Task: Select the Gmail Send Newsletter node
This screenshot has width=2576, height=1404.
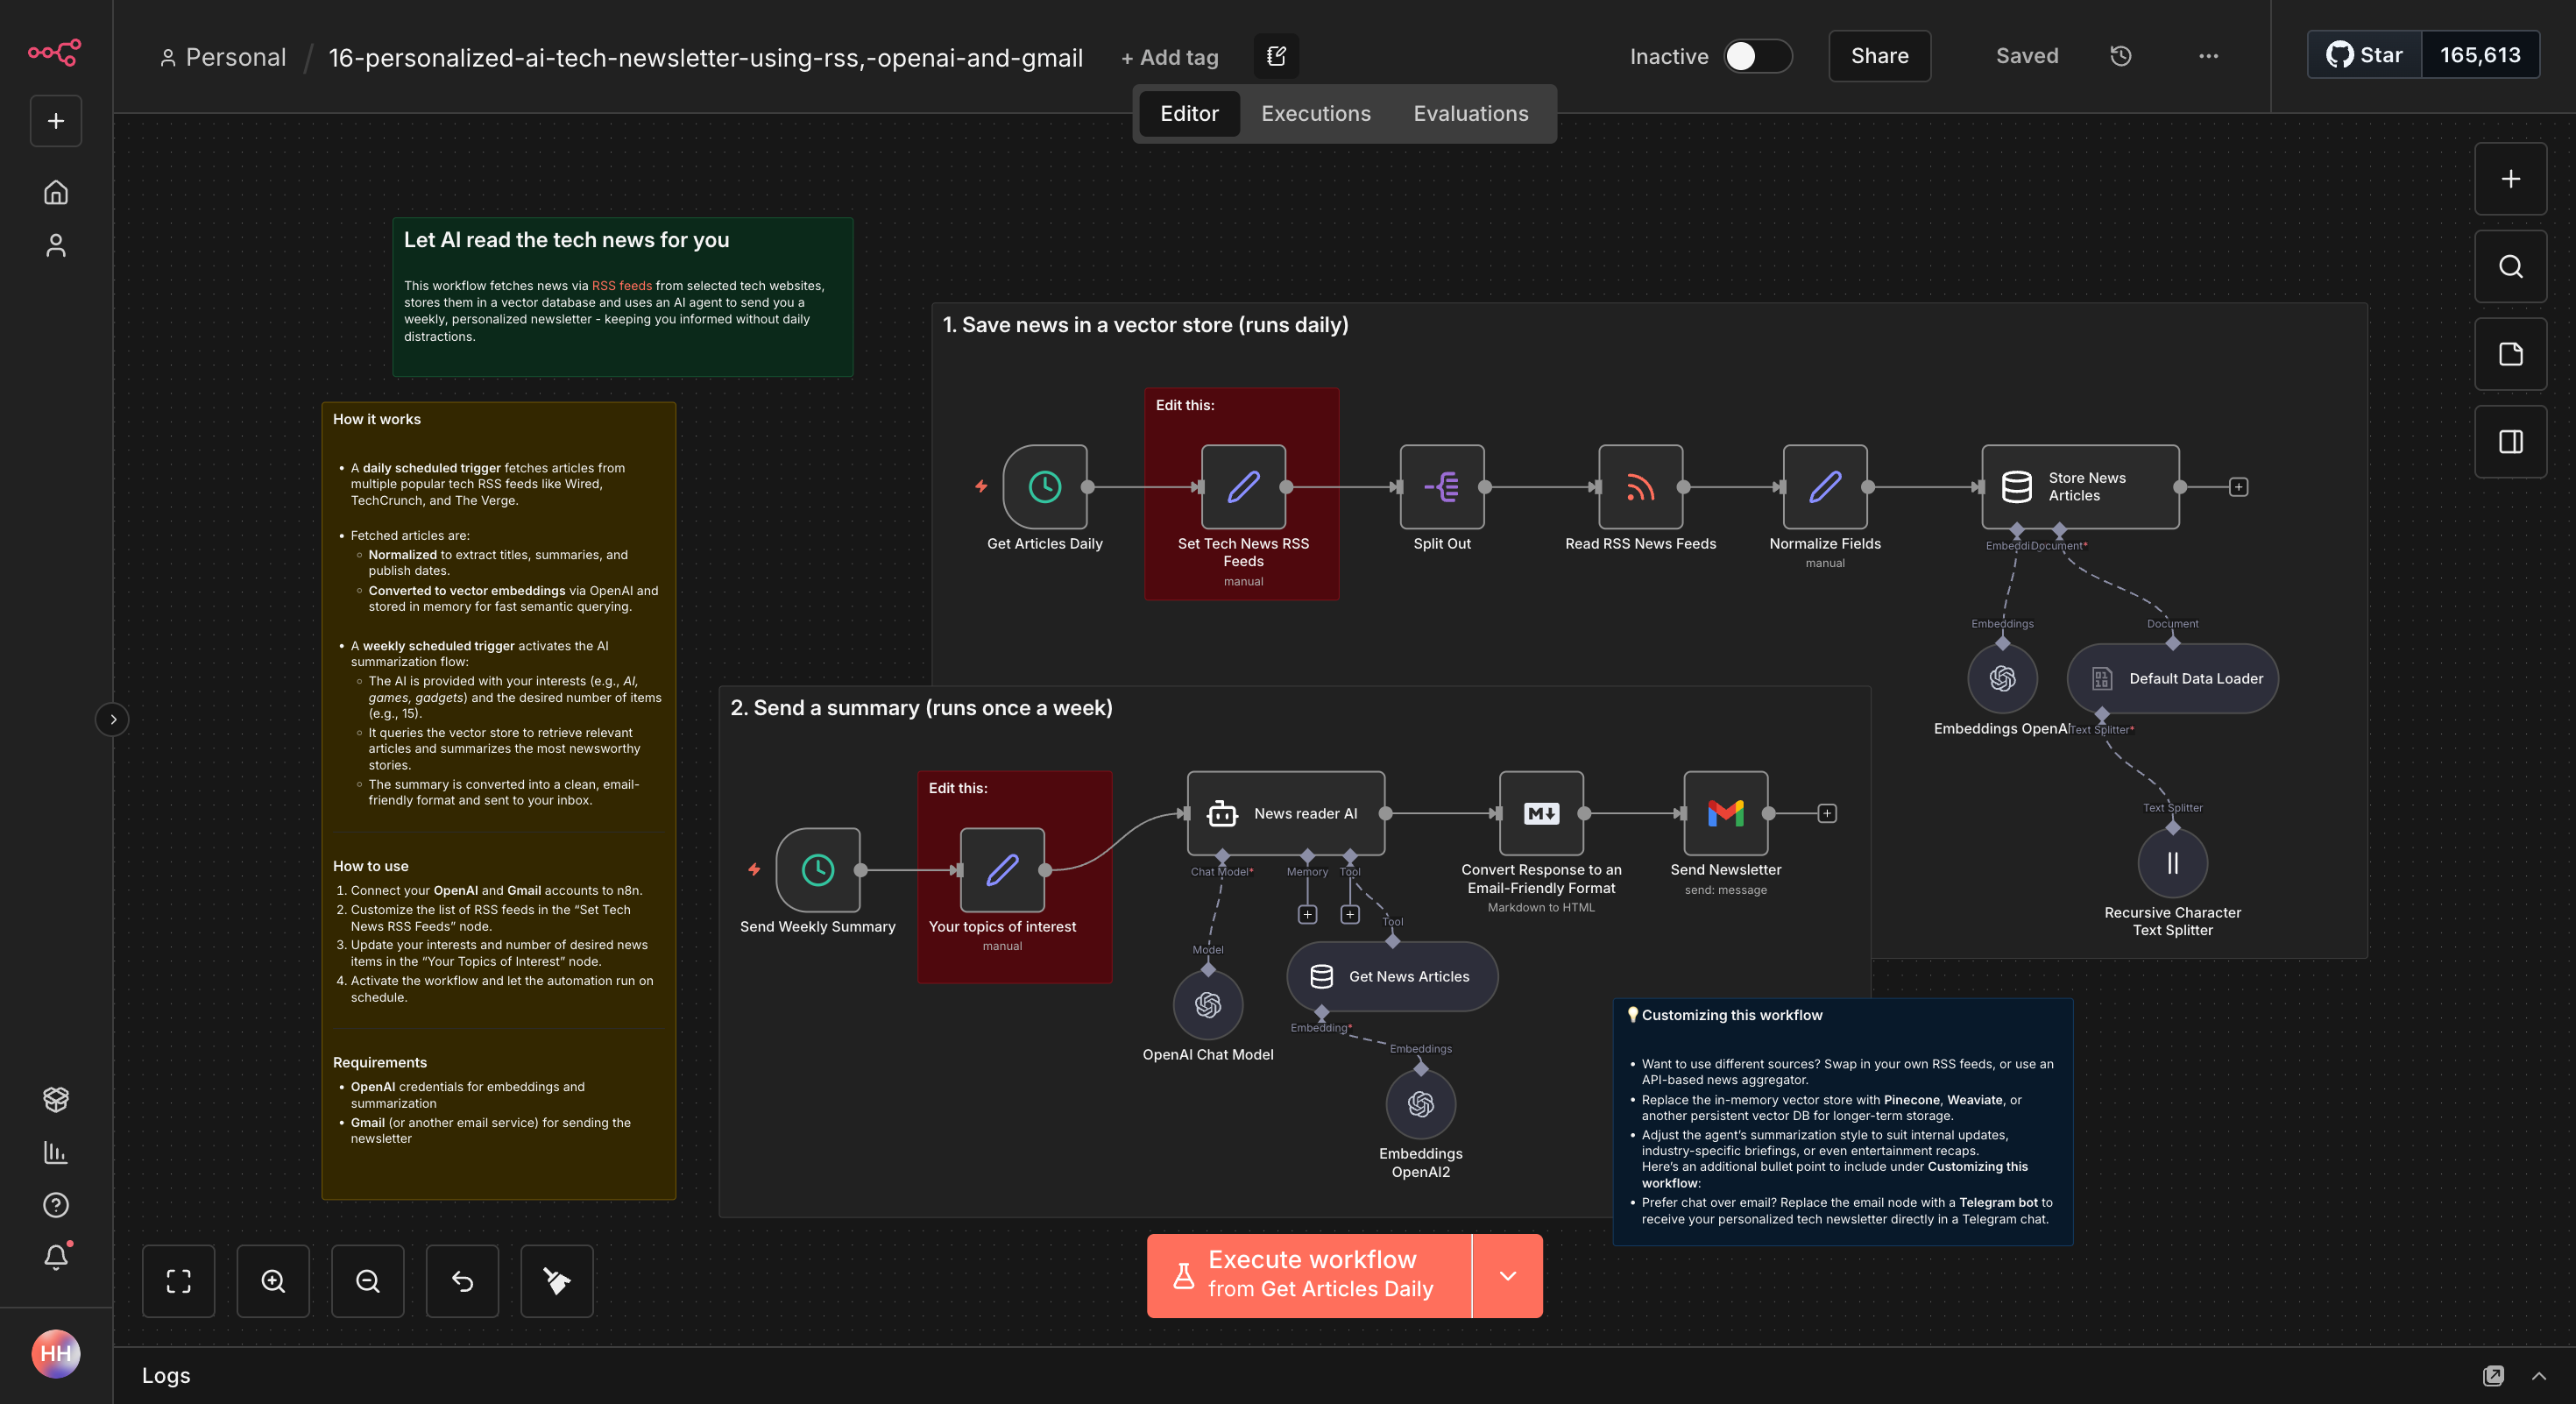Action: (x=1725, y=813)
